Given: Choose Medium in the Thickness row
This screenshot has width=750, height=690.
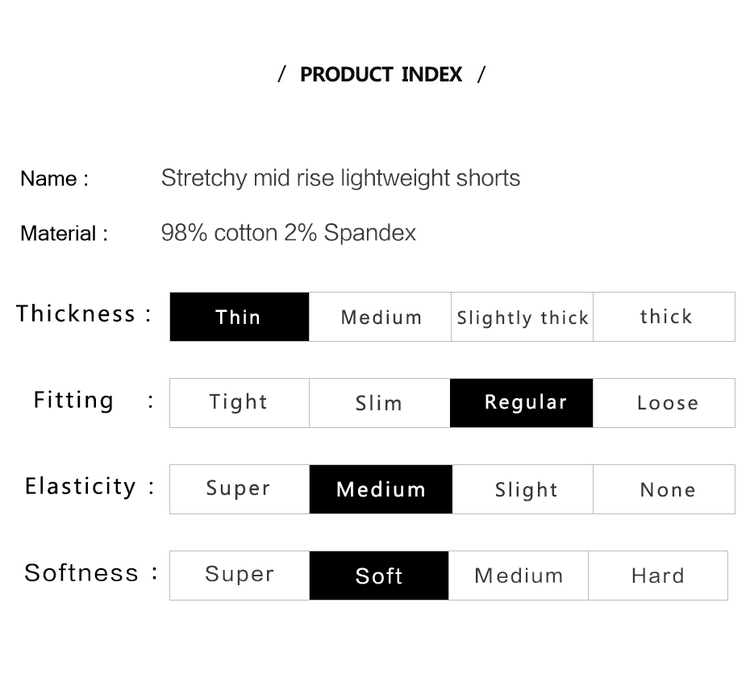Looking at the screenshot, I should (x=380, y=317).
